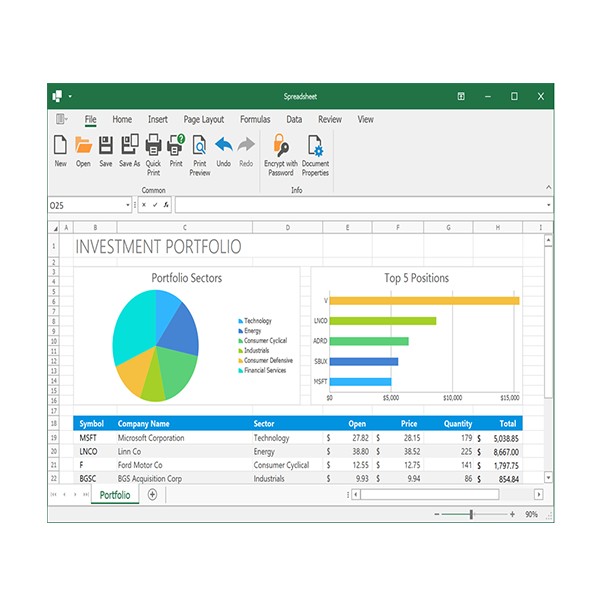Select Encrypt with Password
This screenshot has height=600, width=600.
[281, 155]
